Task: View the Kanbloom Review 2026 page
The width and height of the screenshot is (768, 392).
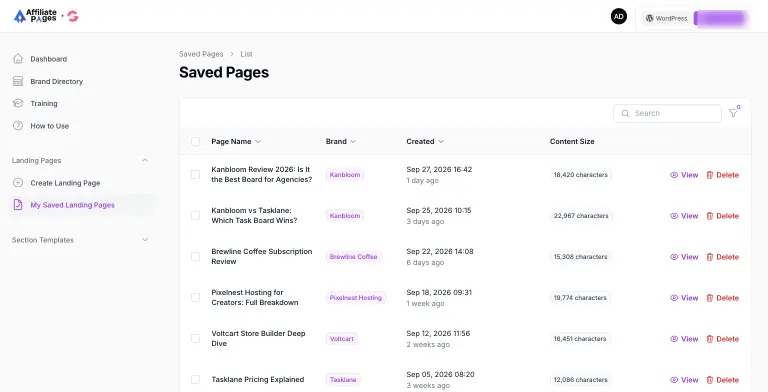Action: 684,175
